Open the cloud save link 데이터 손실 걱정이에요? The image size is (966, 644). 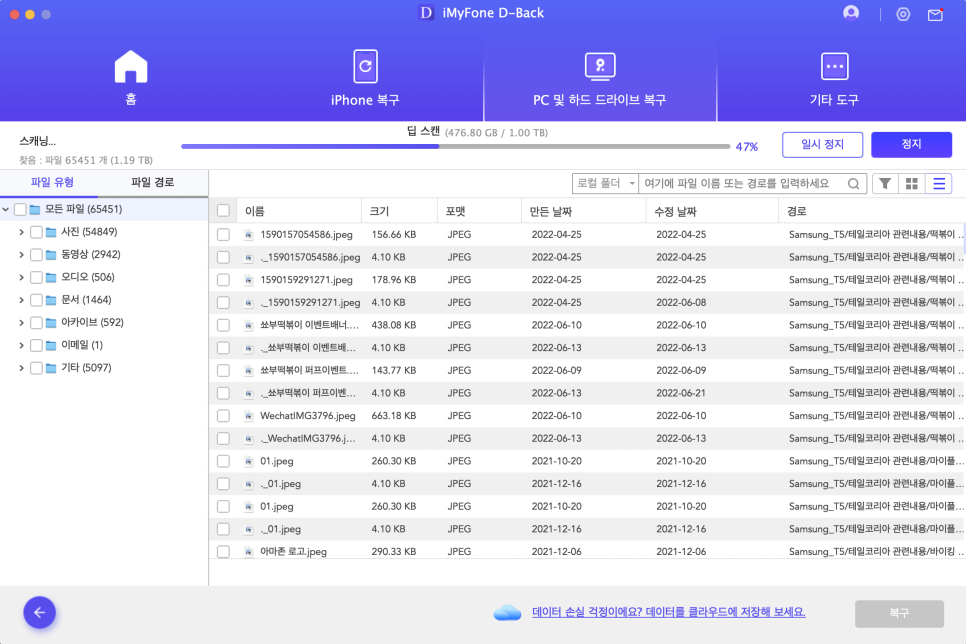pyautogui.click(x=668, y=613)
